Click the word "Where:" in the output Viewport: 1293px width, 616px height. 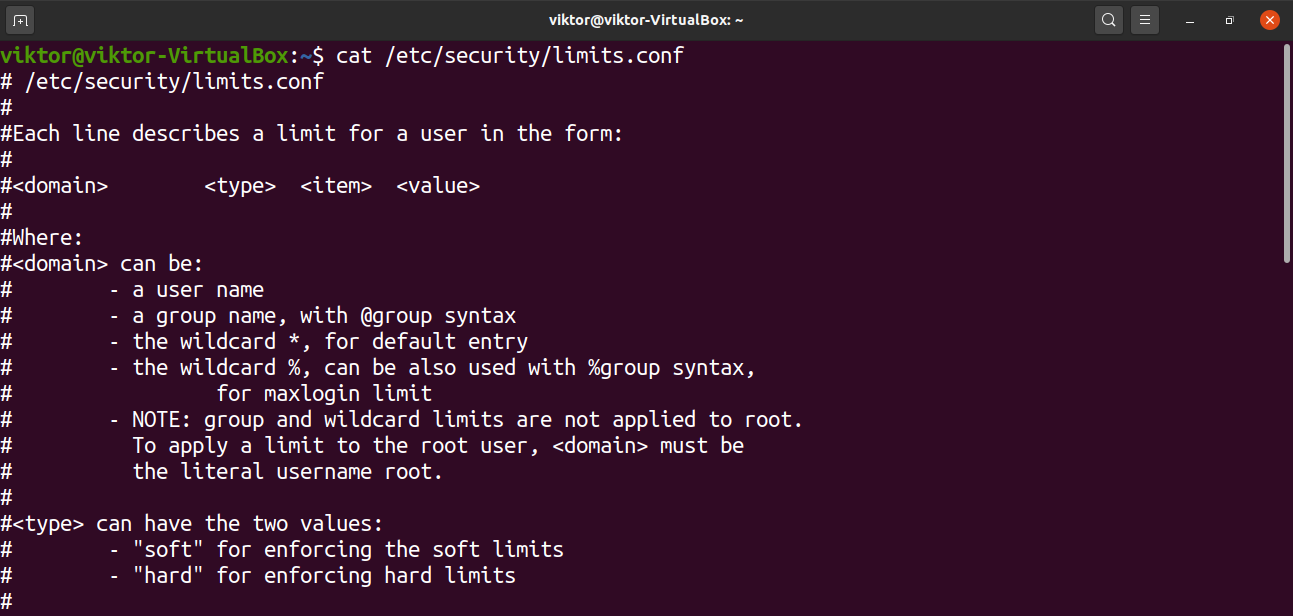(x=47, y=238)
